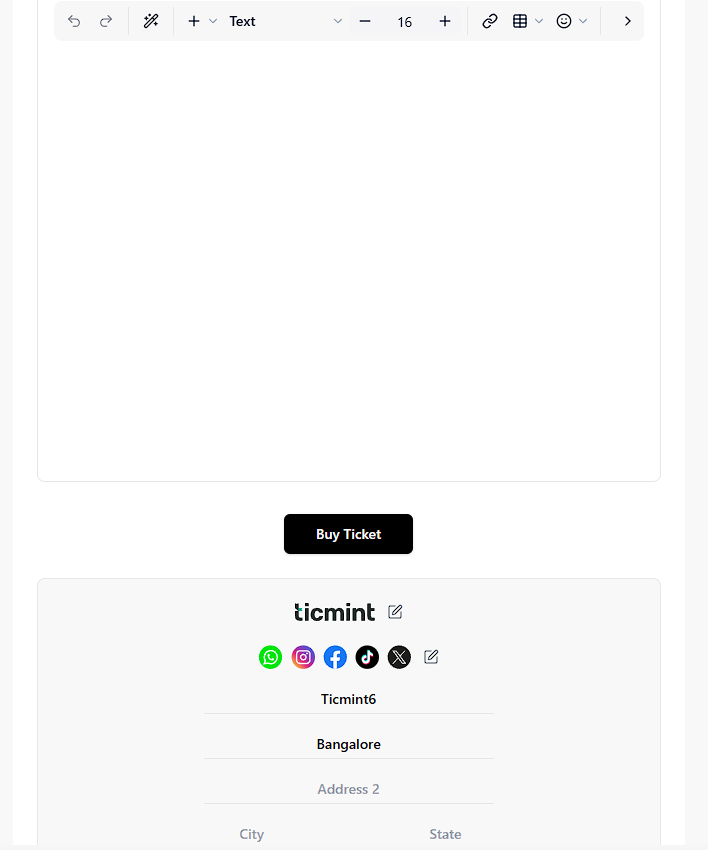Viewport: 708px width, 850px height.
Task: Edit social links pencil icon
Action: tap(431, 657)
